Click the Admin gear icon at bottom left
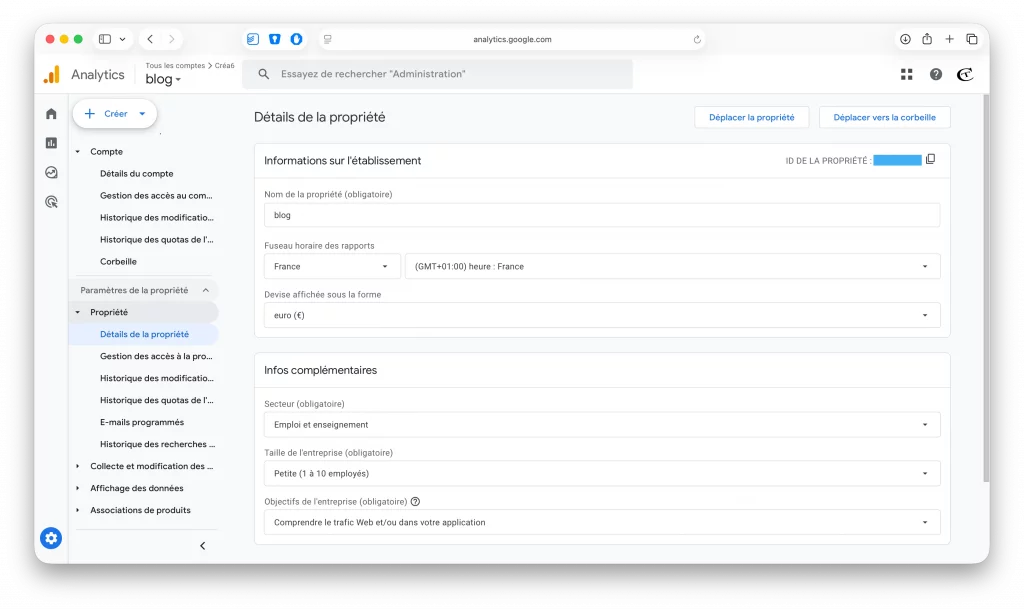The image size is (1024, 609). (50, 538)
